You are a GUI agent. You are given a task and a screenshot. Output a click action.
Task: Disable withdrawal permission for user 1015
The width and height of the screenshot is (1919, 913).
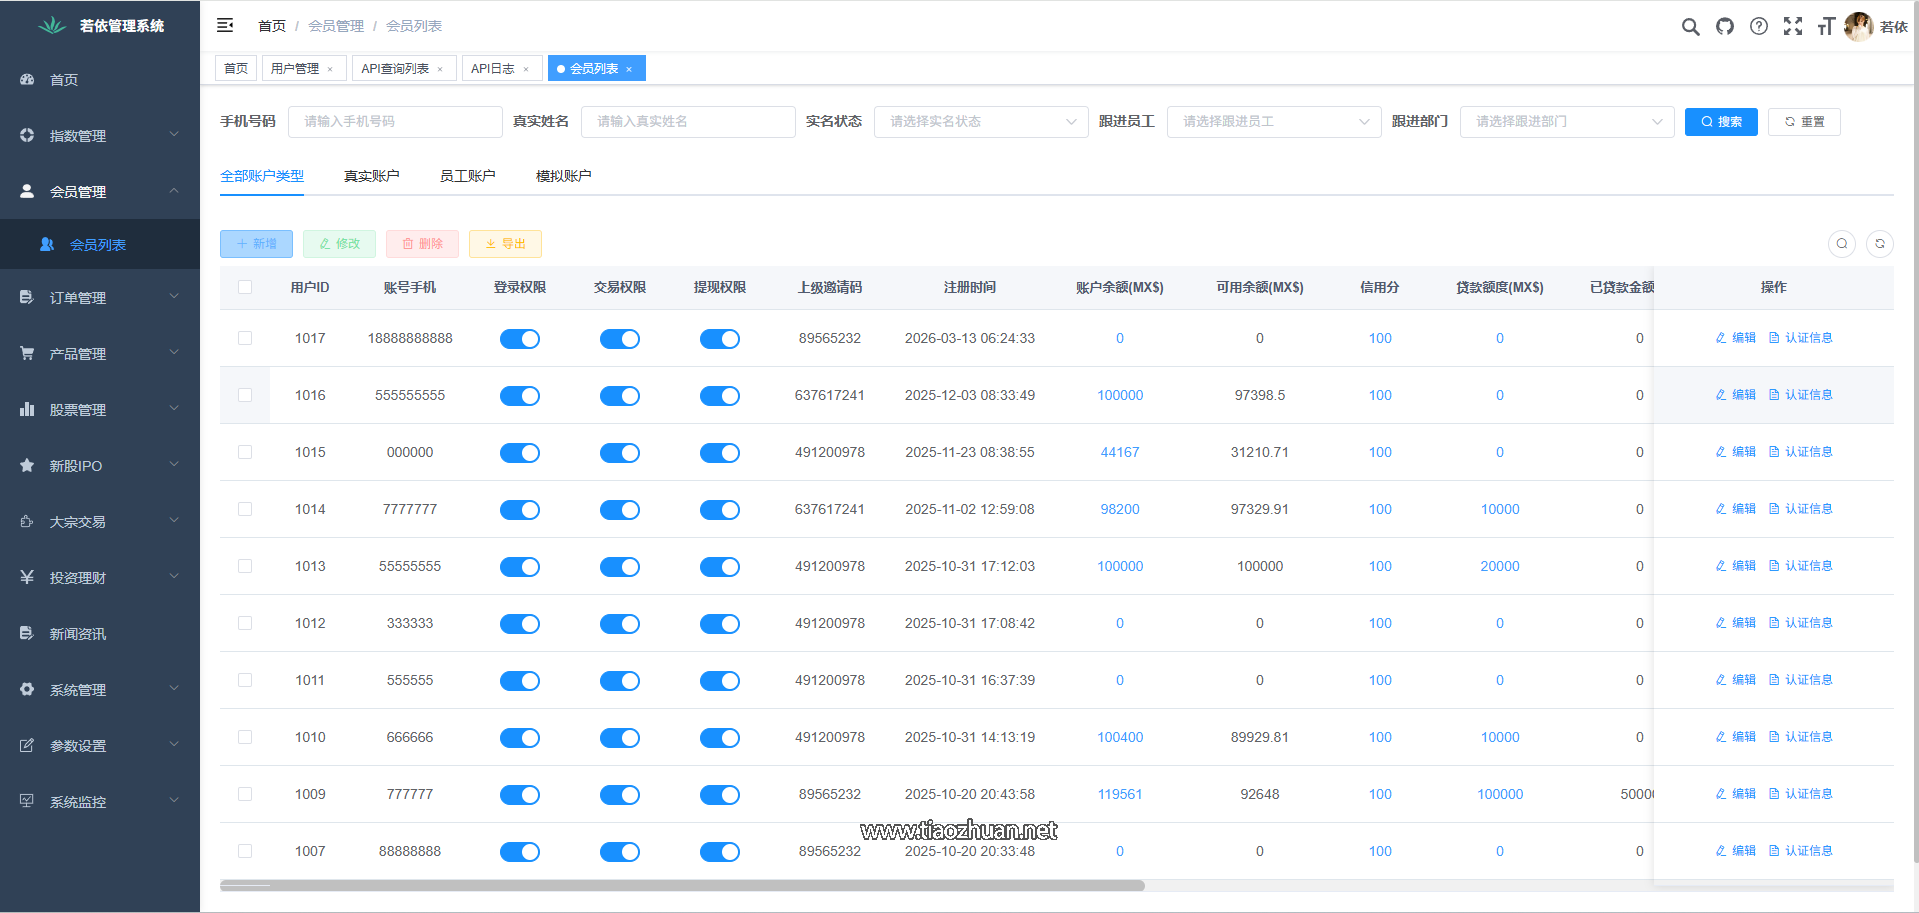tap(720, 453)
